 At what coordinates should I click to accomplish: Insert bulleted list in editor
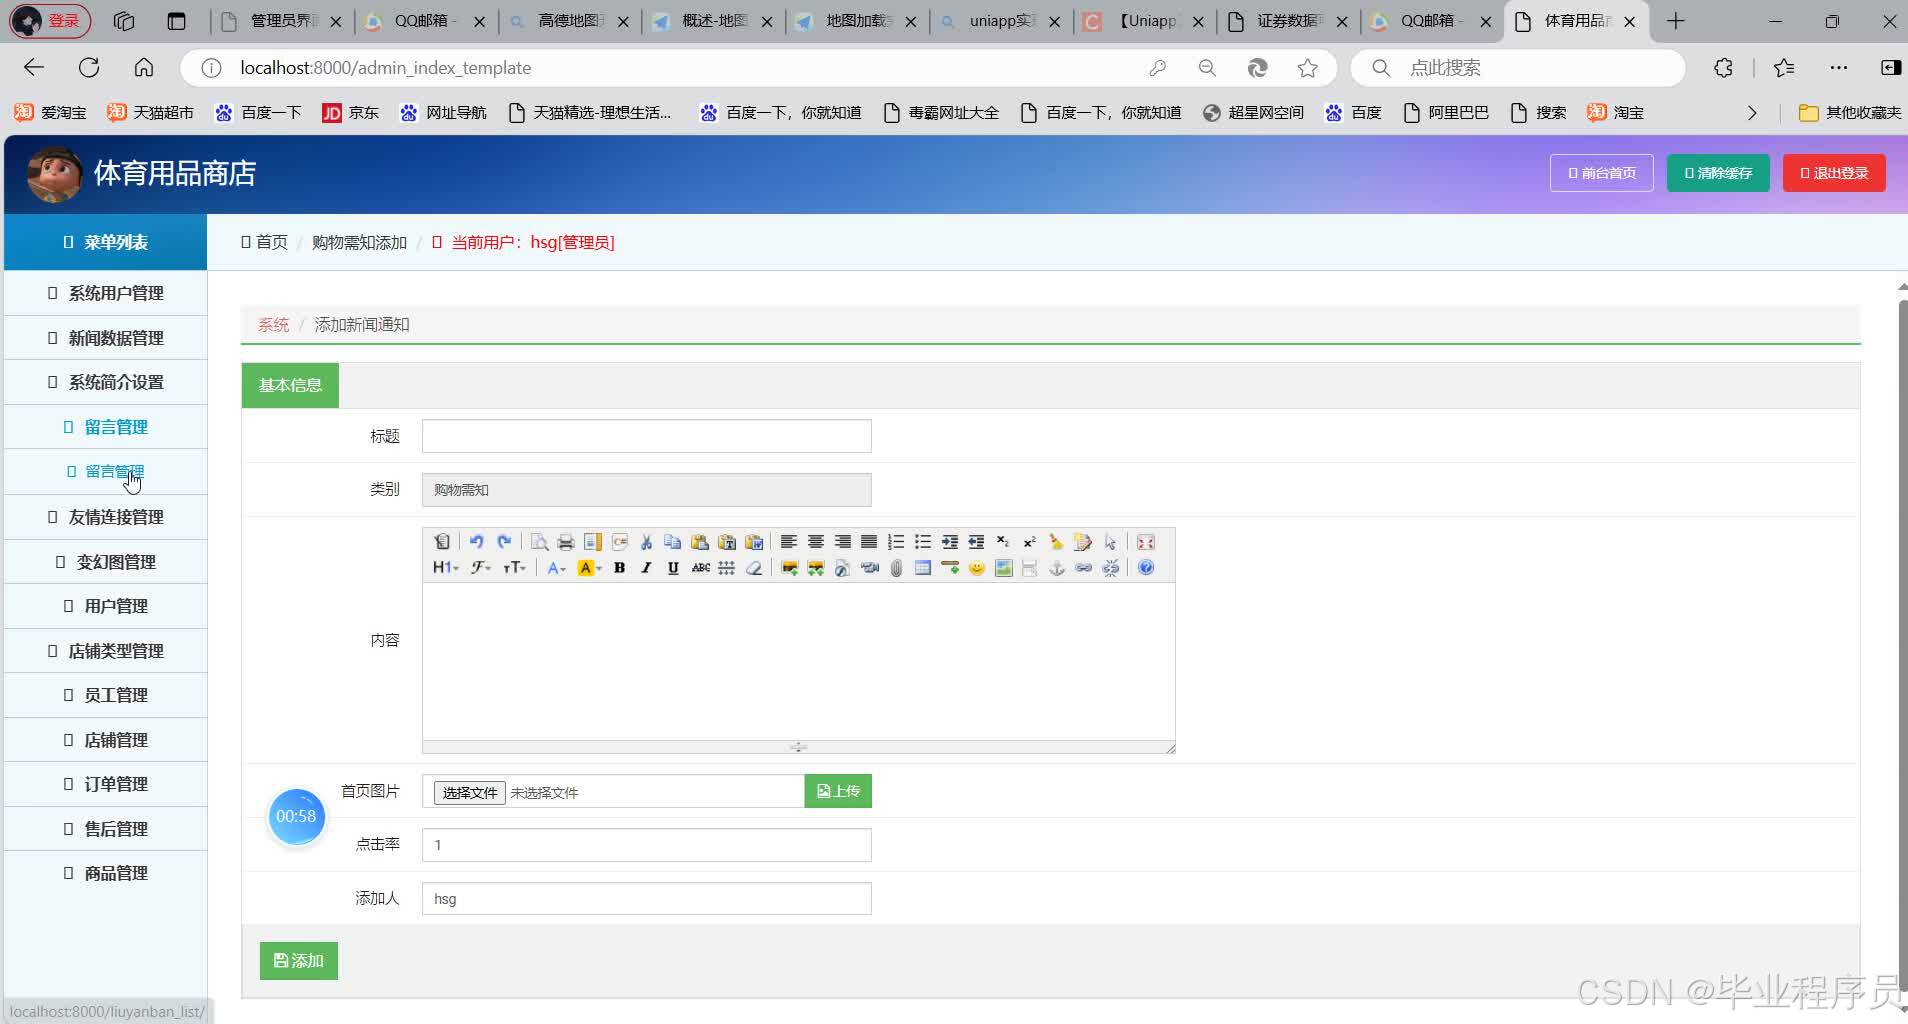[923, 542]
